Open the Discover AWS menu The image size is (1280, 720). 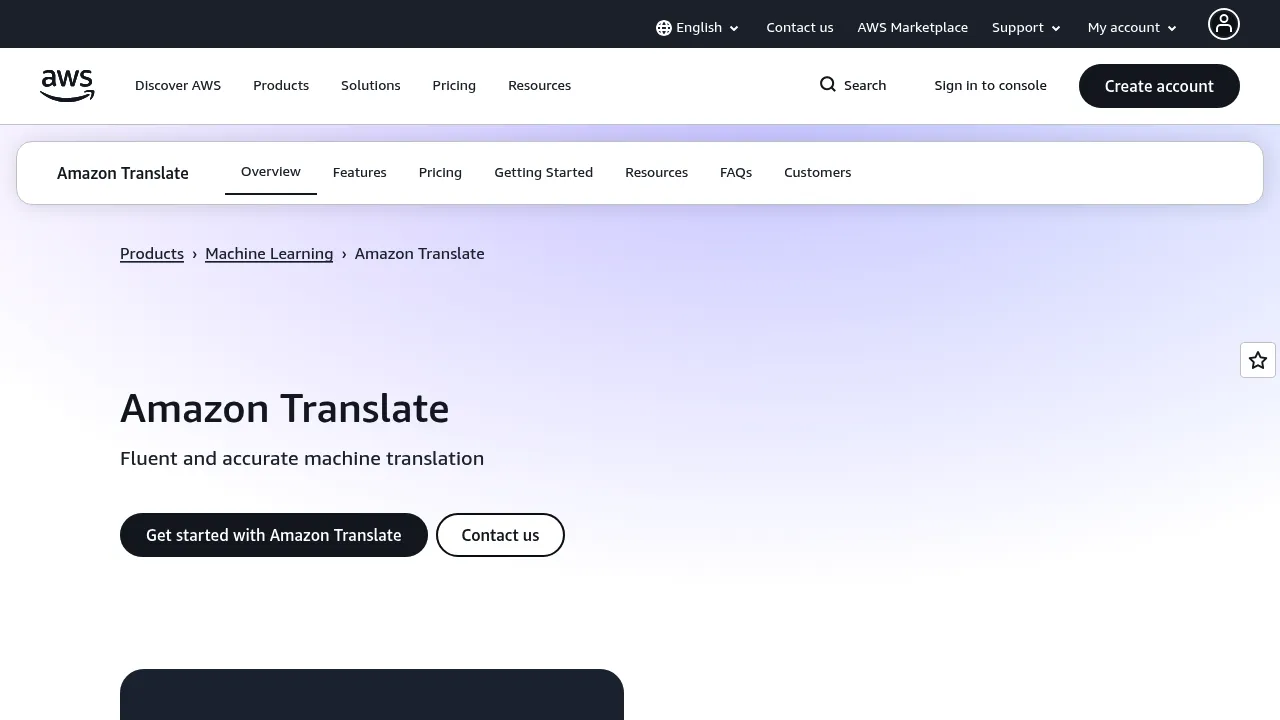pos(178,86)
